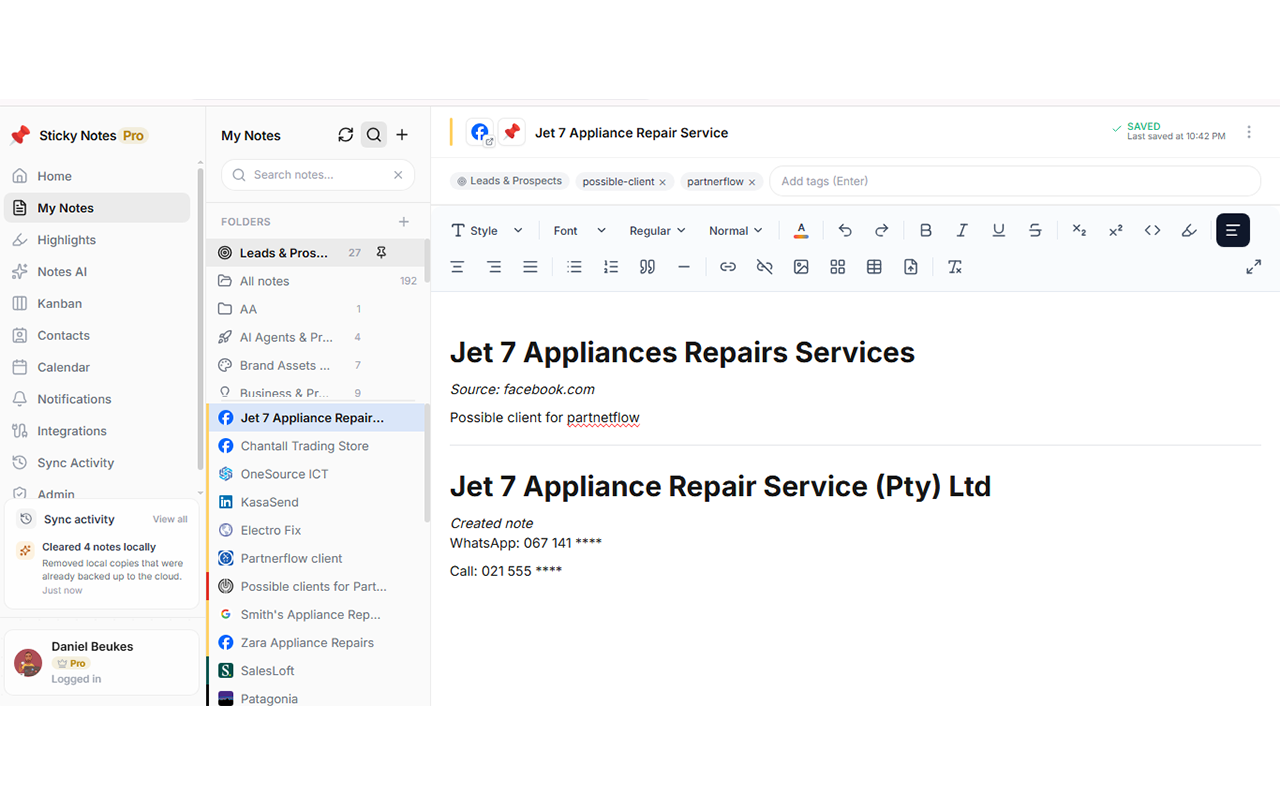The height and width of the screenshot is (800, 1280).
Task: Sync notes with the refresh icon
Action: coord(346,135)
